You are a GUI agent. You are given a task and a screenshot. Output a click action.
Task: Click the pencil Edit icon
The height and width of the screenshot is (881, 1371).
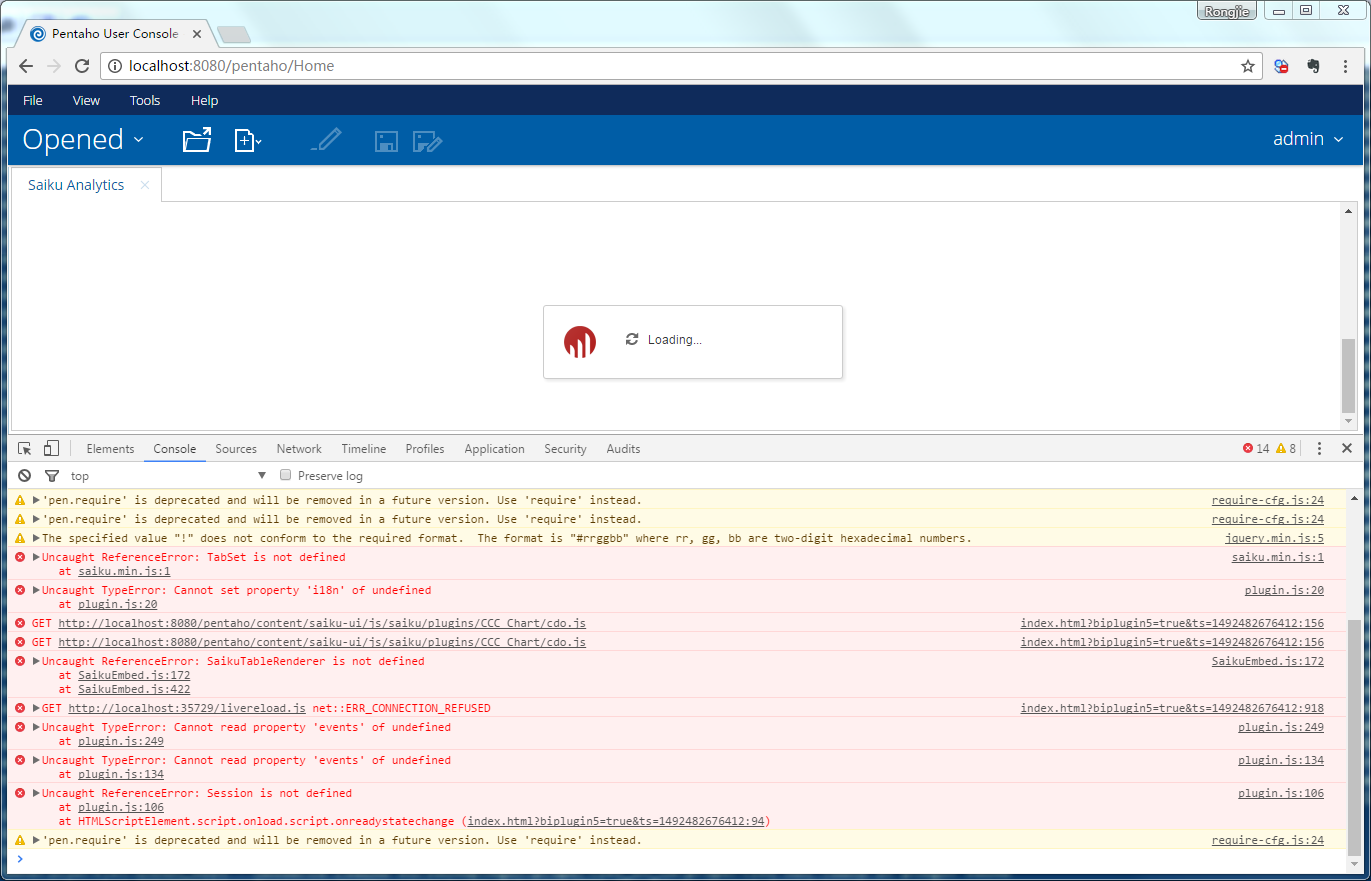(x=326, y=140)
